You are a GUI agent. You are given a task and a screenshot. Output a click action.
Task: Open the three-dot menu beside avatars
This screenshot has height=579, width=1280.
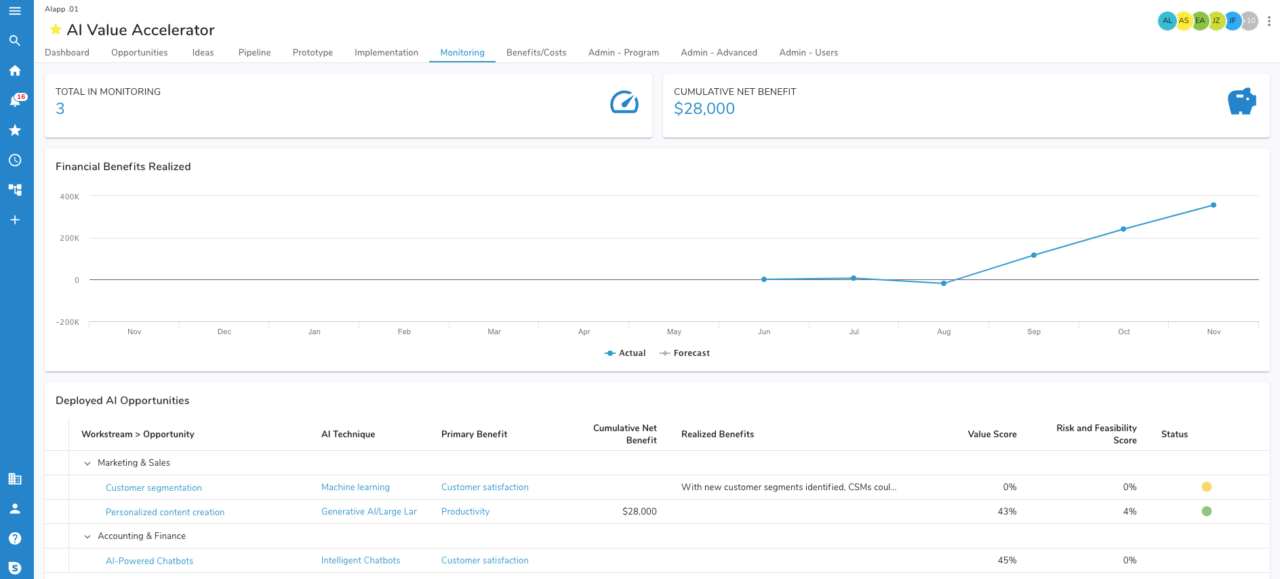coord(1269,21)
